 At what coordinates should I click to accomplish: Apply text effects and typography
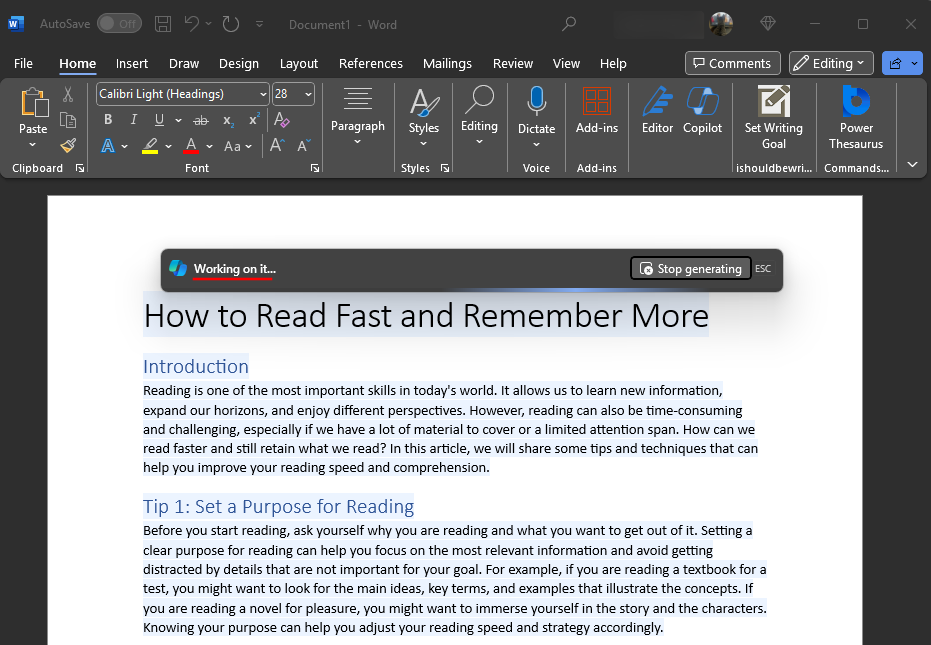(108, 146)
